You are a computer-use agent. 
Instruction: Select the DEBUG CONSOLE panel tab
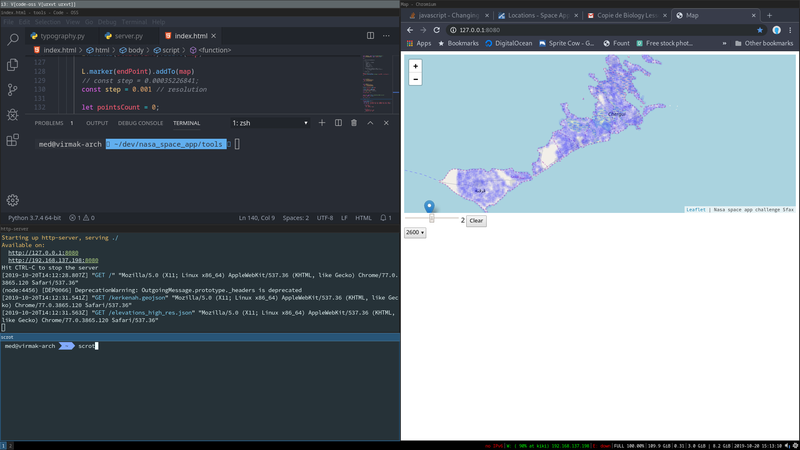140,123
